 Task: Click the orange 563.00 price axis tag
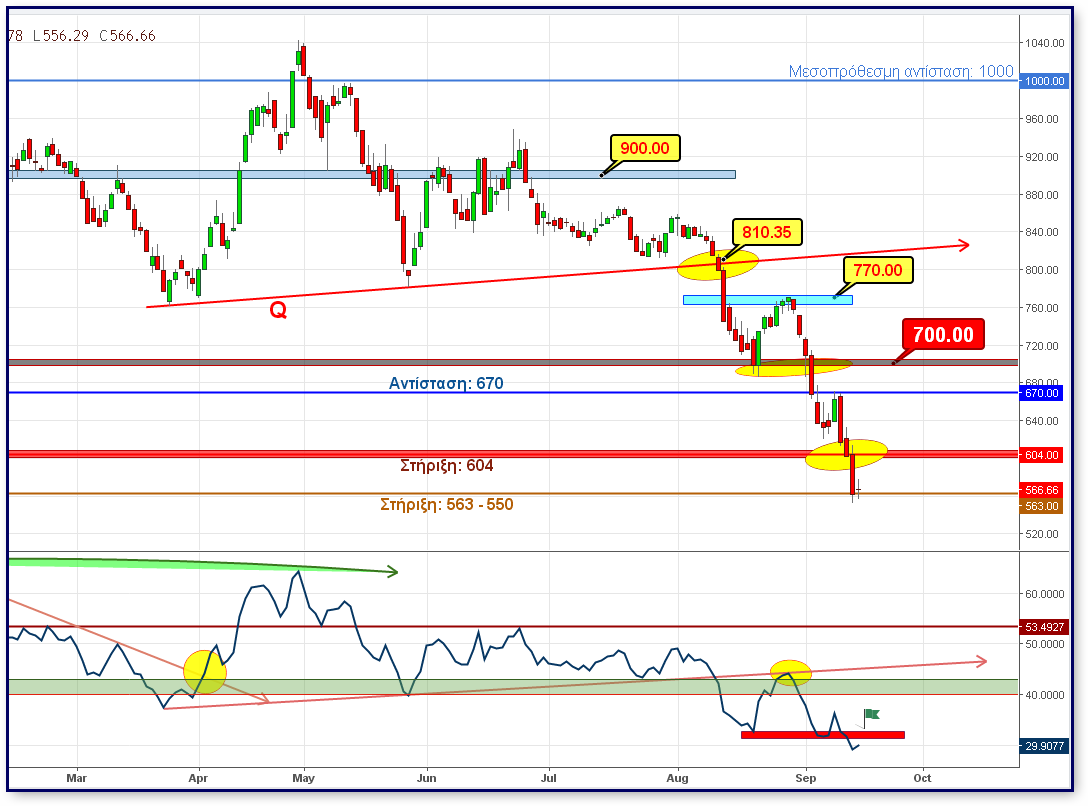point(1042,506)
